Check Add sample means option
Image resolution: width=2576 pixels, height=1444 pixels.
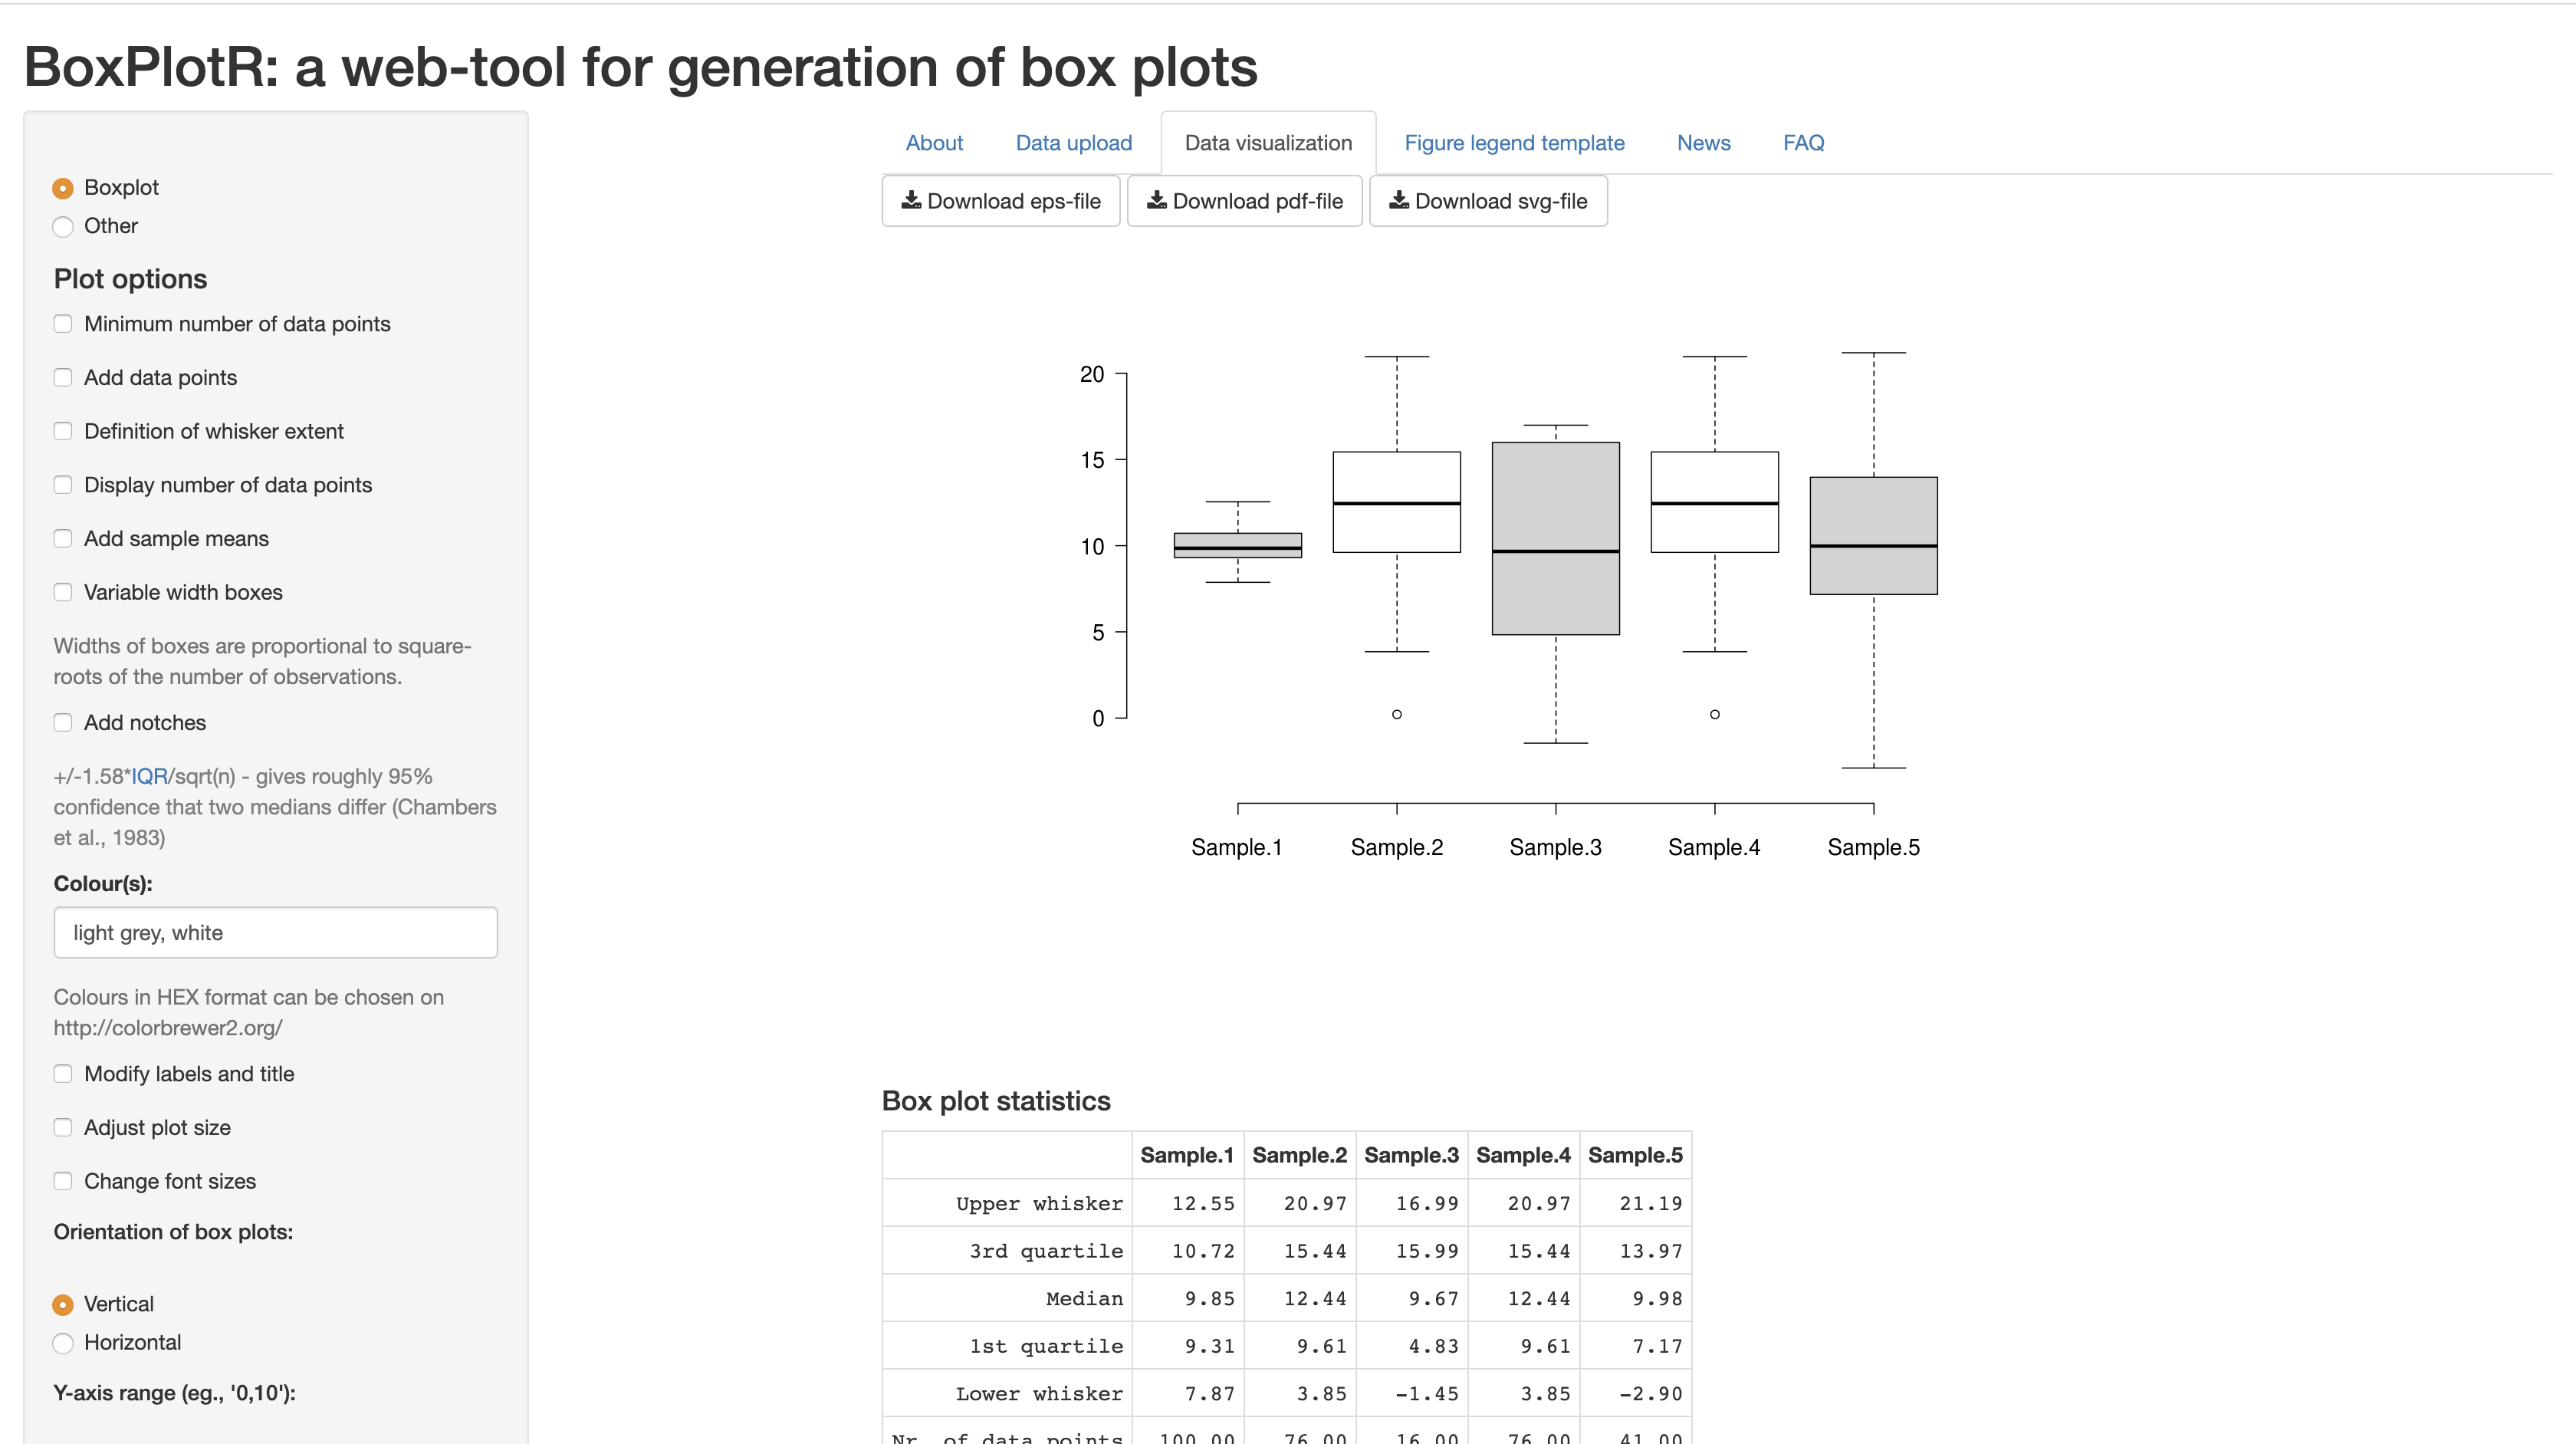(63, 539)
